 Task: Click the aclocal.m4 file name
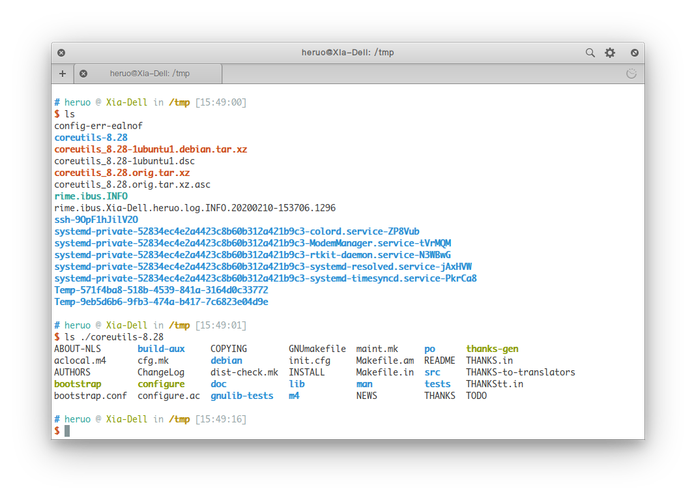[80, 361]
